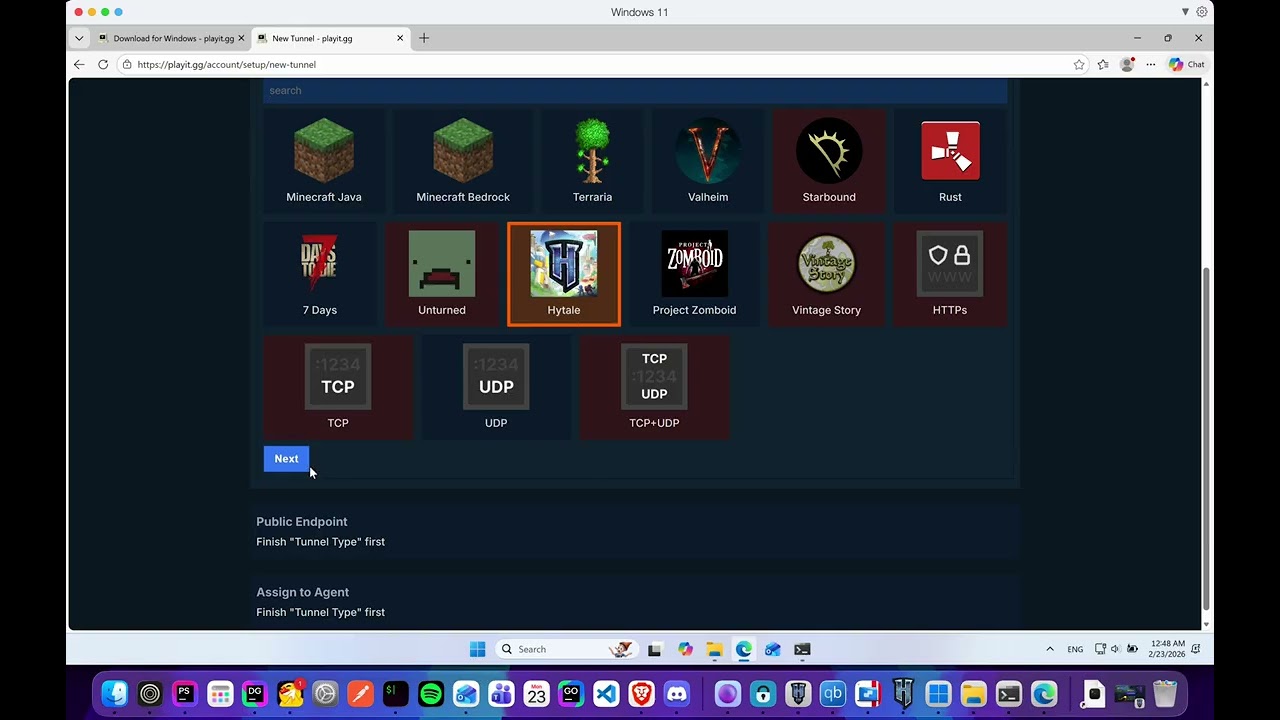Click the Public Endpoint section heading

302,522
